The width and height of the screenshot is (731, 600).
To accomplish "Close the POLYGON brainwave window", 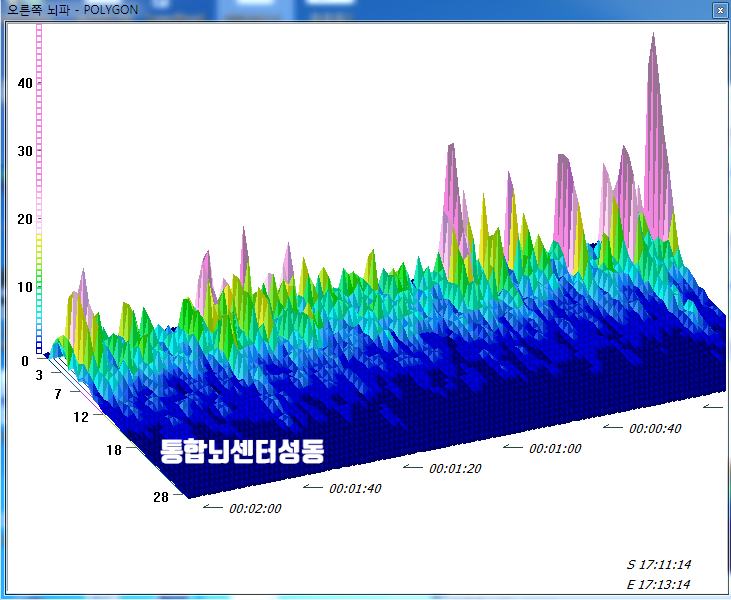I will [718, 10].
